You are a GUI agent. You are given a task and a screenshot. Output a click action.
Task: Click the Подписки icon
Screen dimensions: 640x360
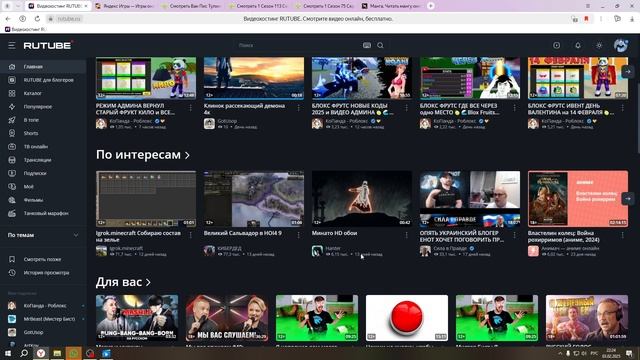click(x=12, y=173)
